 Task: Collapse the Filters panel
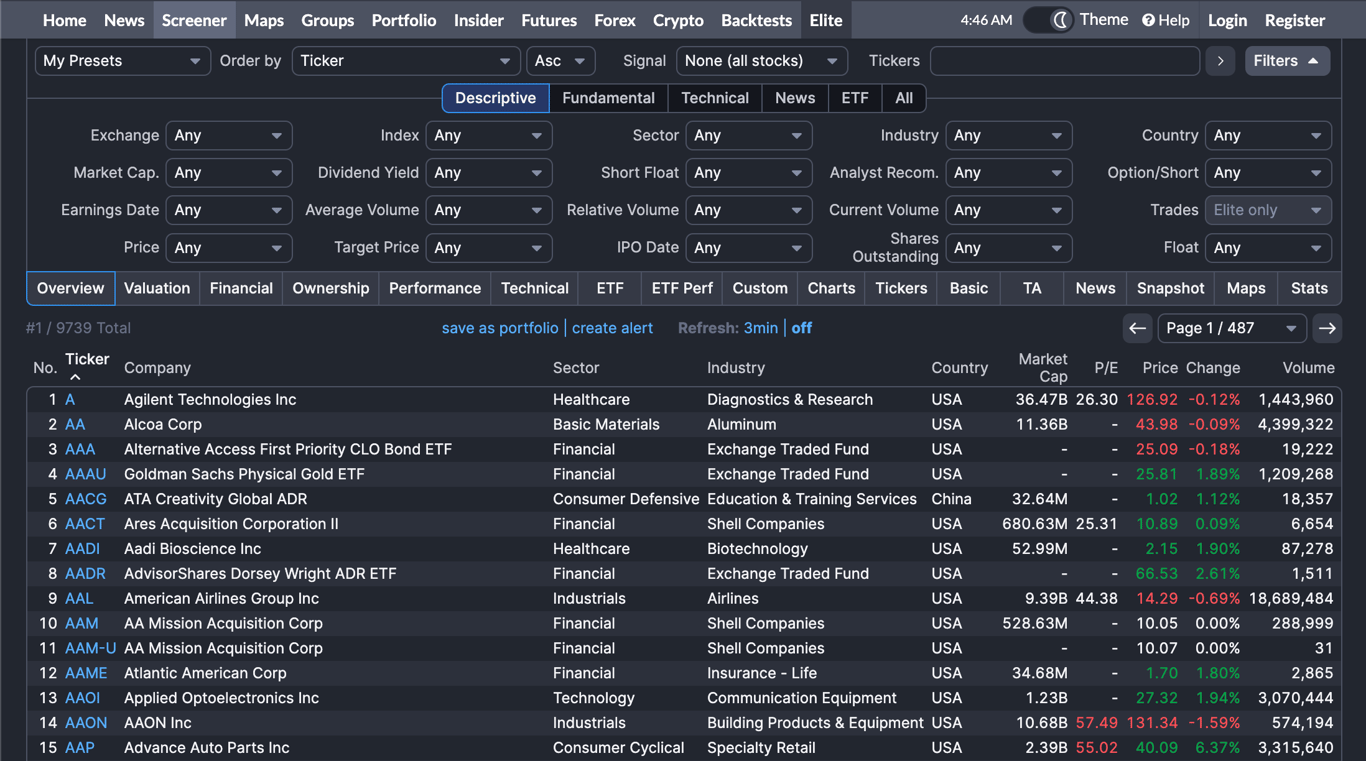tap(1287, 61)
